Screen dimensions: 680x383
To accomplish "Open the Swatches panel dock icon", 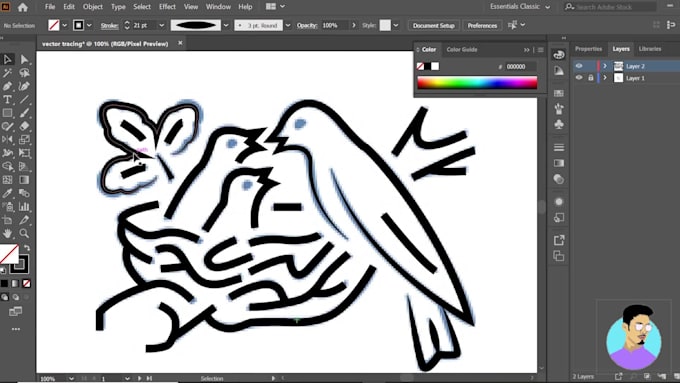I will pos(559,93).
